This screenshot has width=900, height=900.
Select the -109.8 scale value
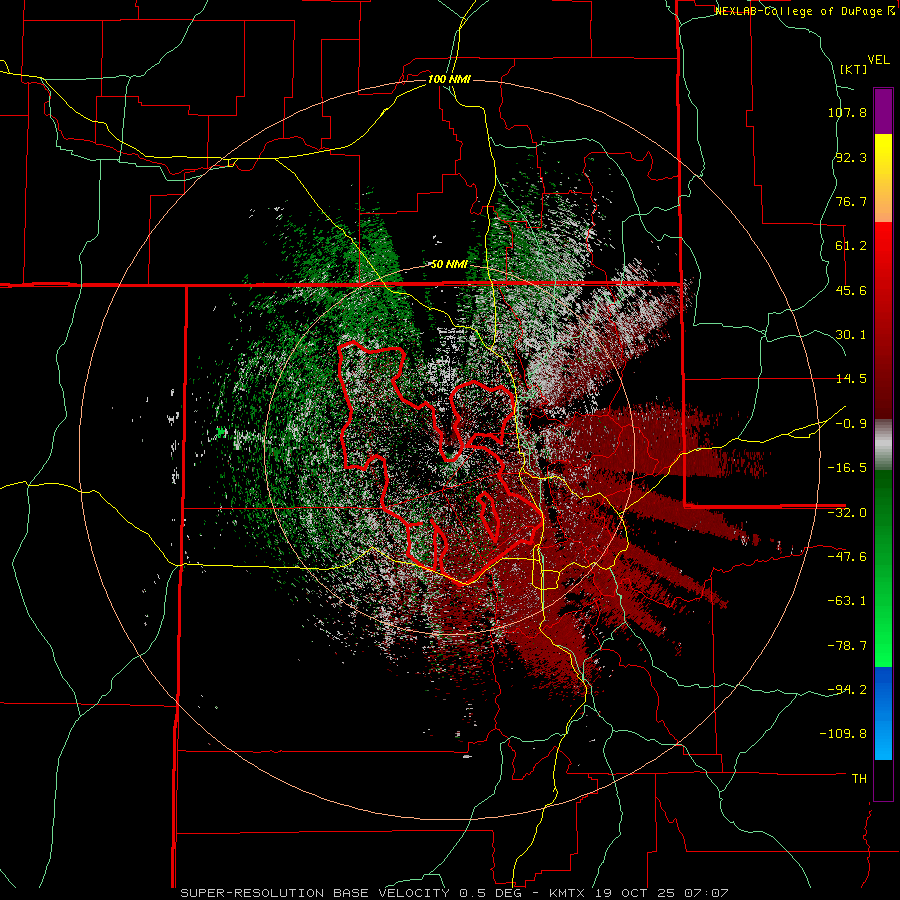coord(844,734)
